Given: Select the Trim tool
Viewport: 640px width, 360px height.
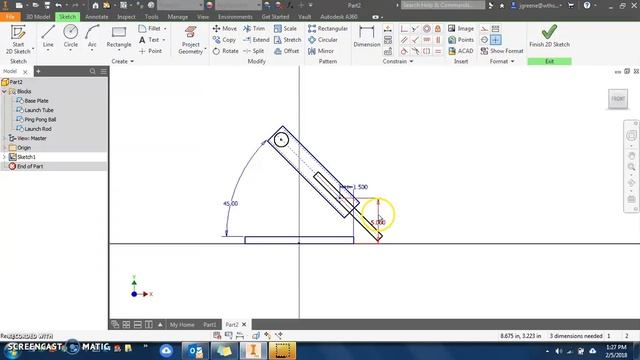Looking at the screenshot, I should point(254,29).
